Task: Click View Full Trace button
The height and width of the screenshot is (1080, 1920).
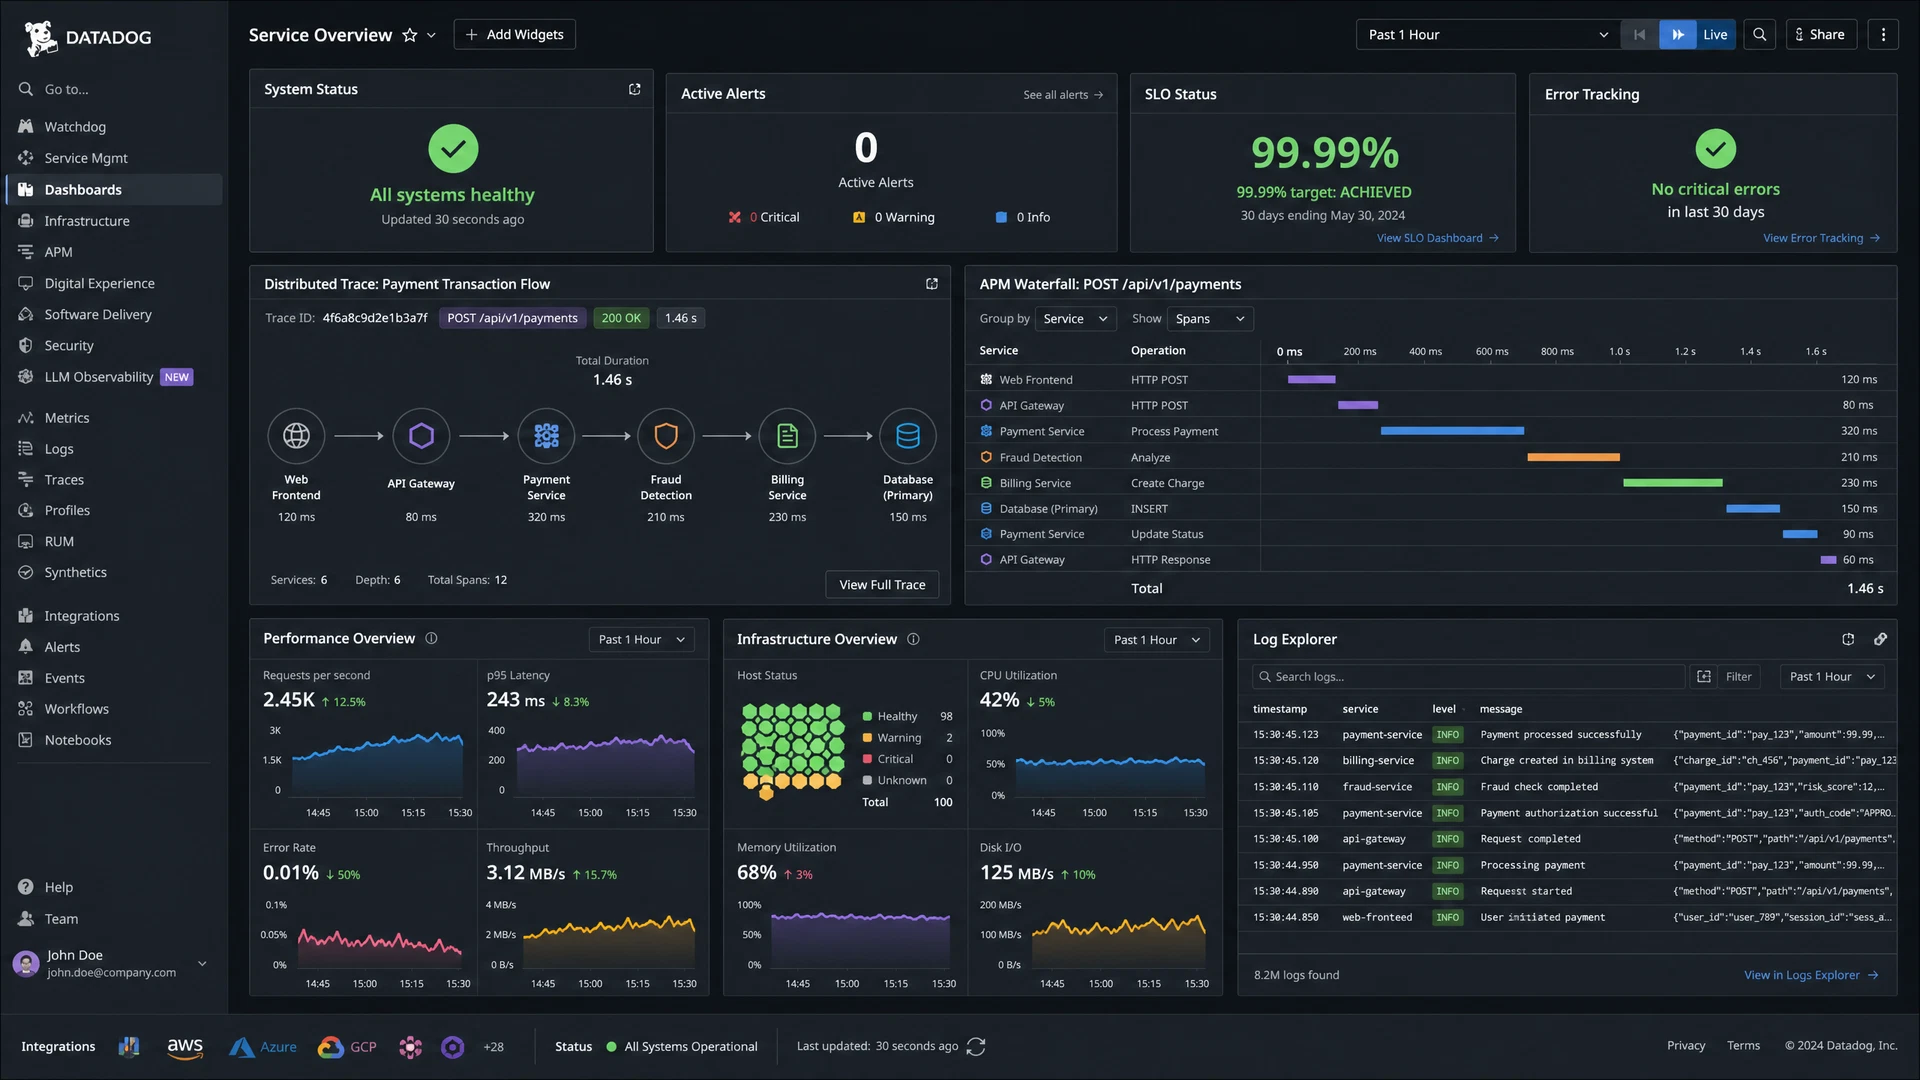Action: click(x=882, y=585)
